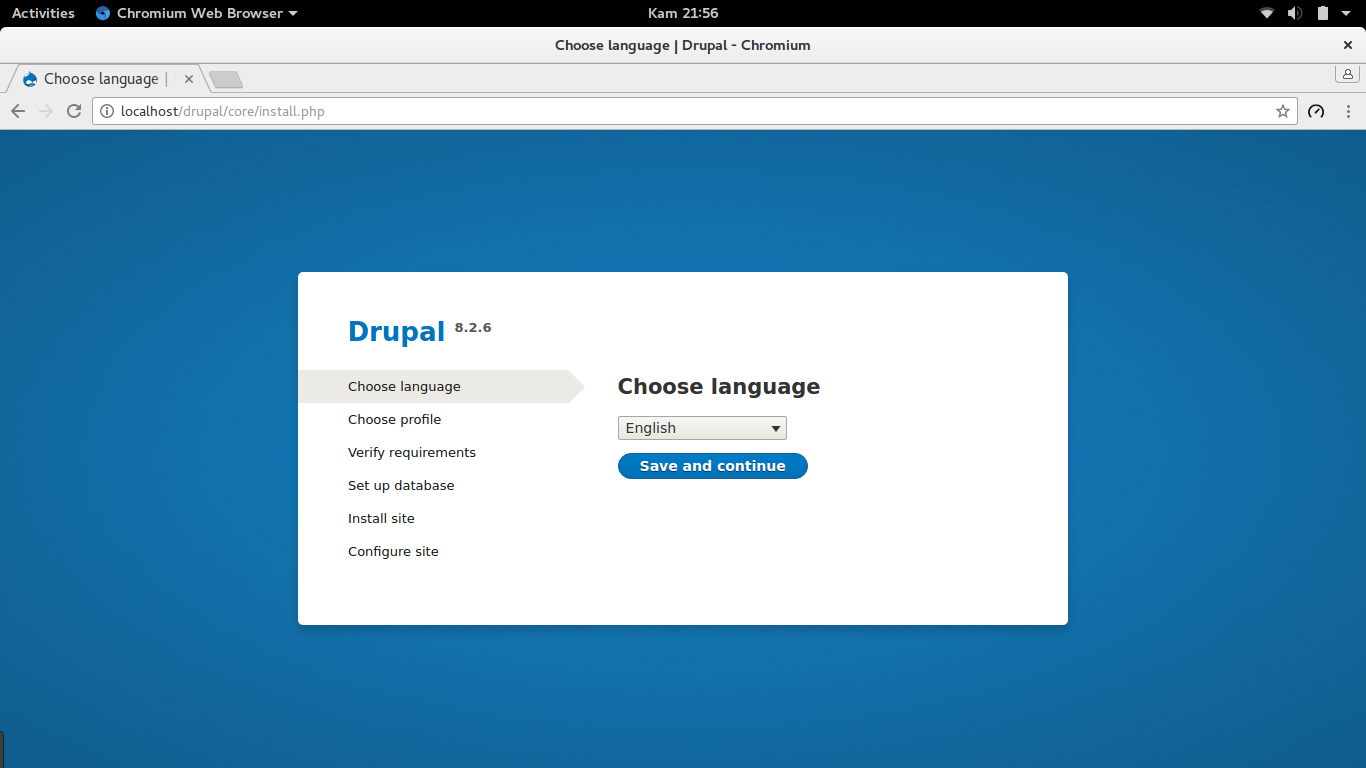Open the Activities overview
Screen dimensions: 1366x768
(43, 13)
